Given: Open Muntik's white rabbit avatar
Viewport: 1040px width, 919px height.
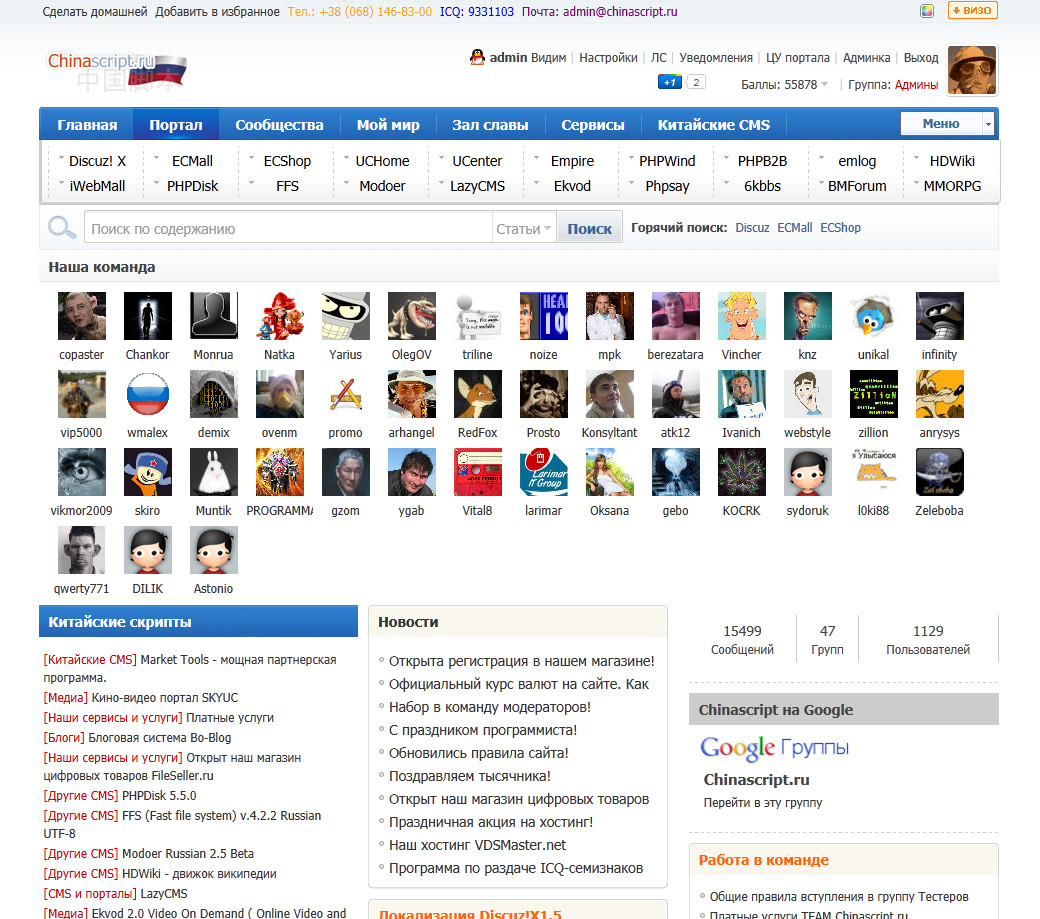Looking at the screenshot, I should [x=214, y=472].
